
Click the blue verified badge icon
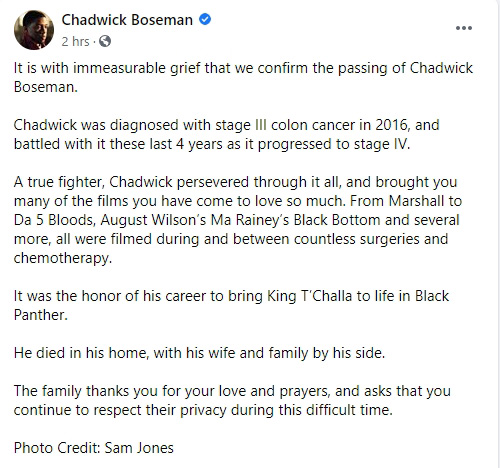coord(205,19)
